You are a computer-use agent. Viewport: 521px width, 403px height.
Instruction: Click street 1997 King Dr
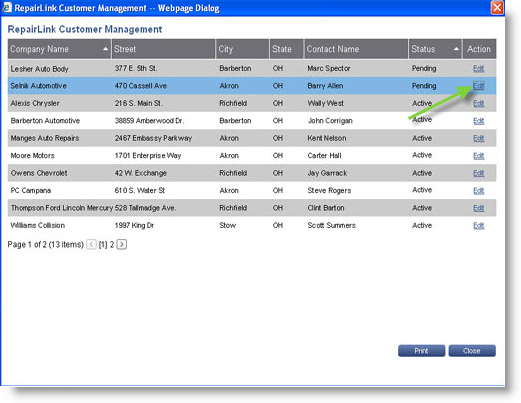(134, 225)
